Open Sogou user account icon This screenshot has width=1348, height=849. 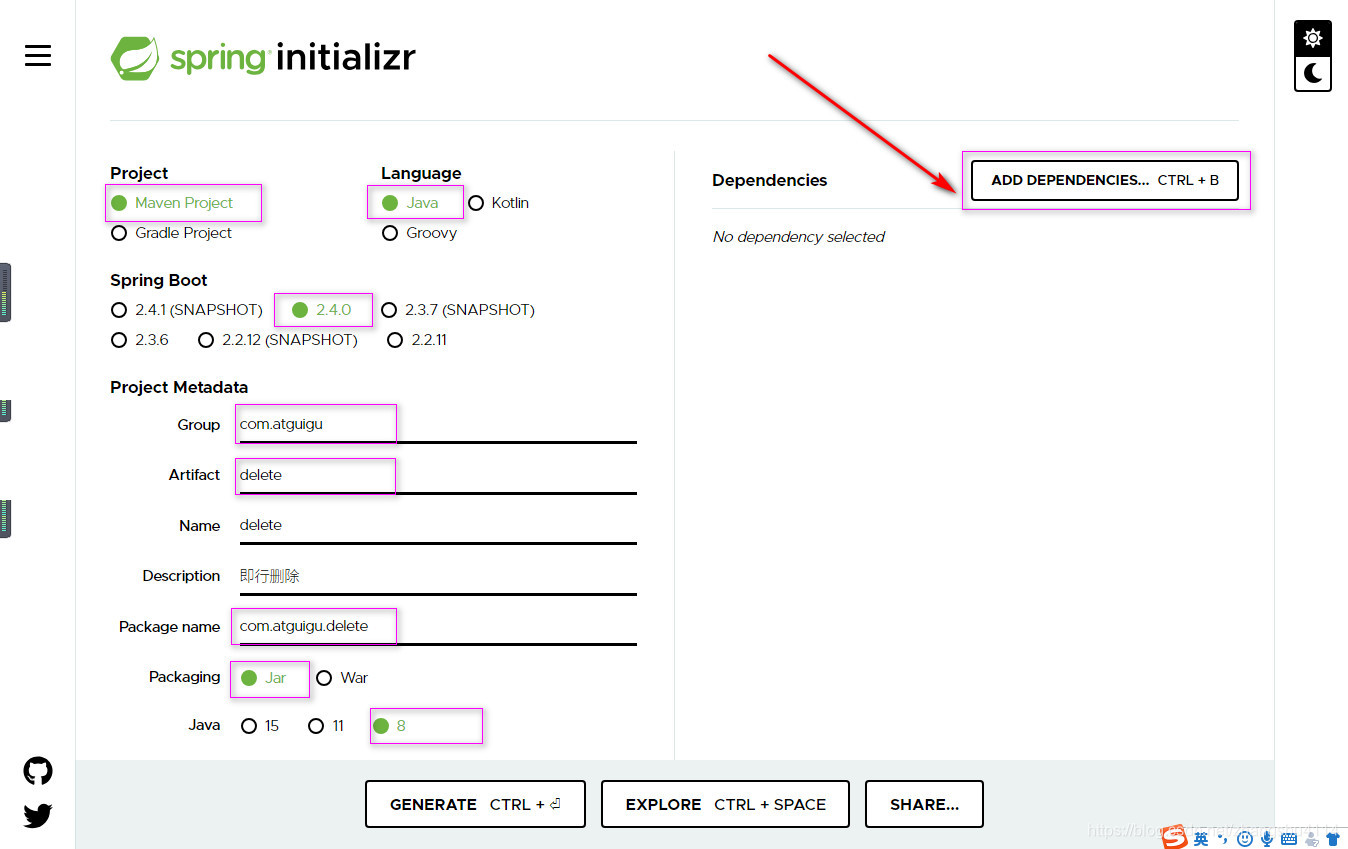1311,838
